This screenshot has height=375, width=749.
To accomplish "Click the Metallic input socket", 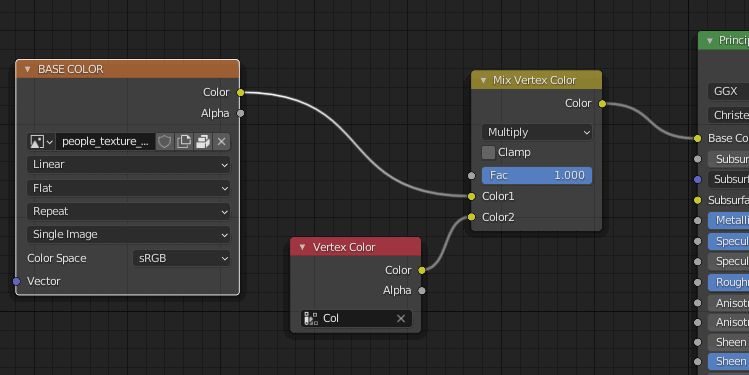I will coord(697,221).
